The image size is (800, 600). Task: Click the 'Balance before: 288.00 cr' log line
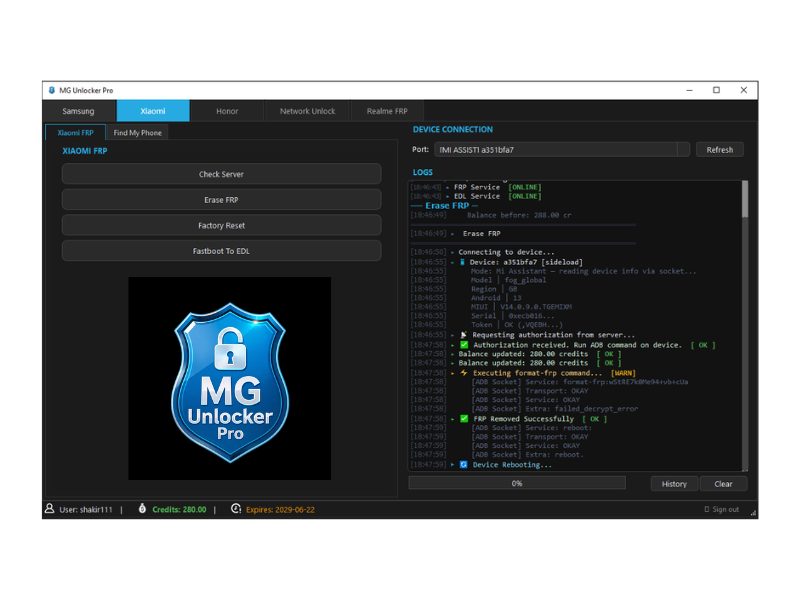click(519, 215)
